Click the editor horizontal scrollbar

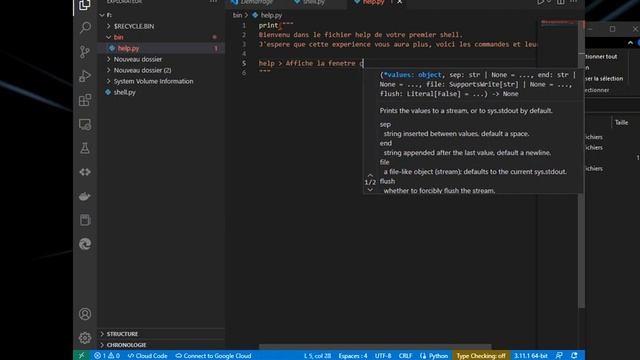tap(375, 347)
